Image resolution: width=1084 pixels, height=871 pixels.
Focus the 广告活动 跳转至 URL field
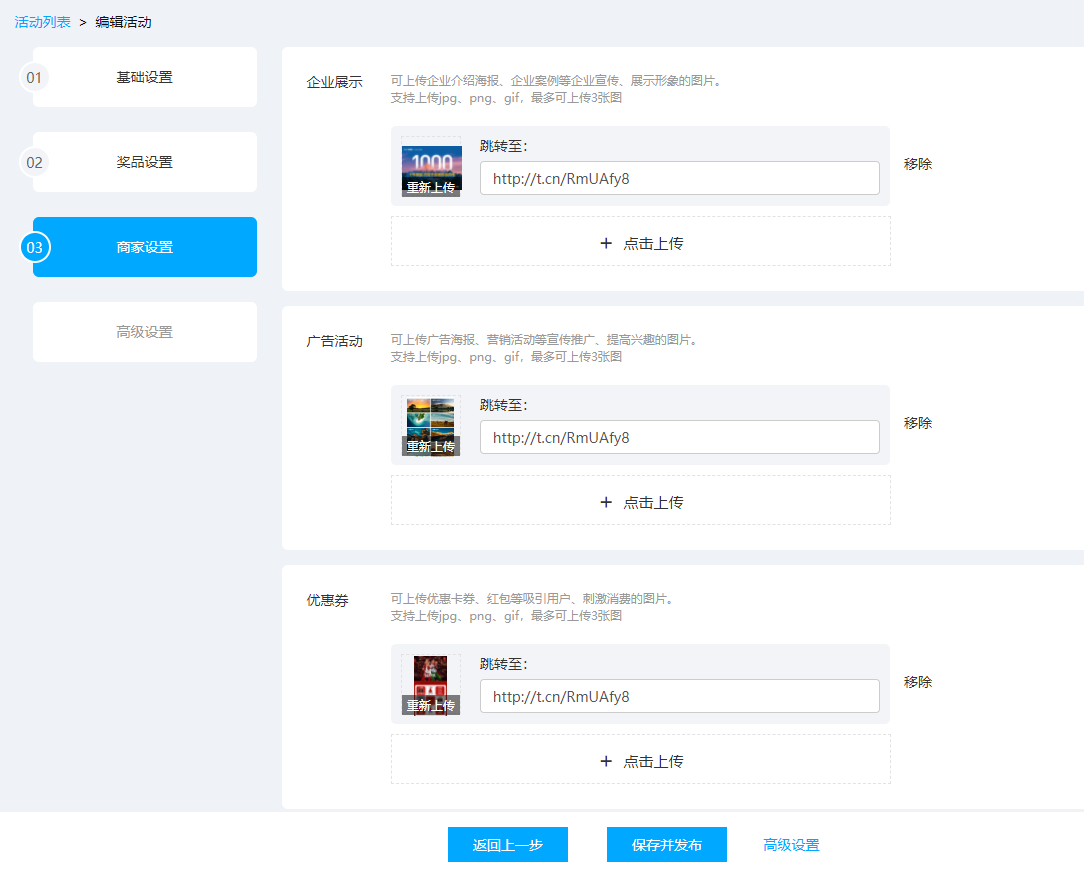679,438
